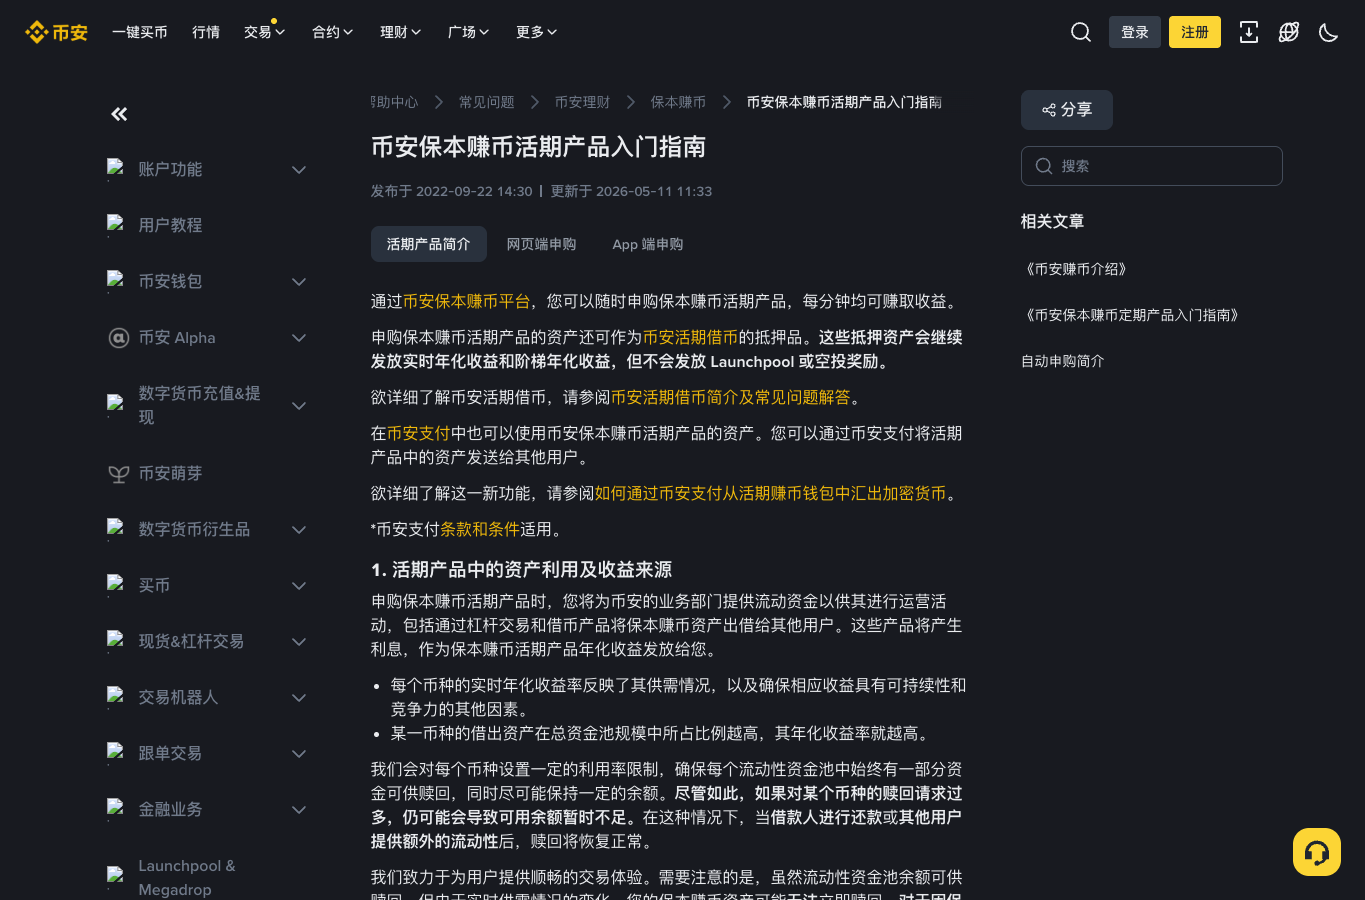Open the 币安保本赚币平台 link
Screen dimensions: 1365x900
pos(467,301)
